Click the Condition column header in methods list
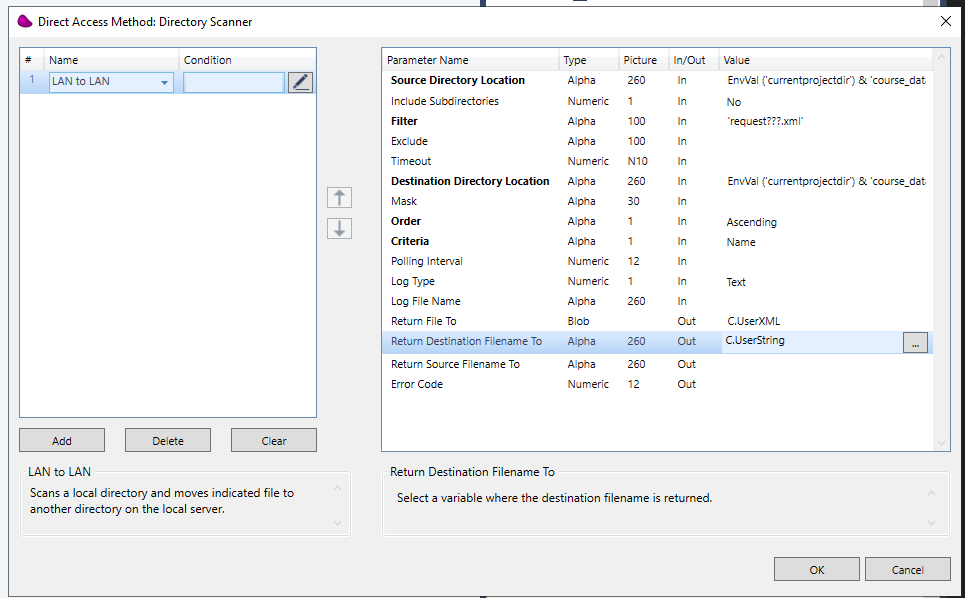This screenshot has height=598, width=965. [247, 60]
